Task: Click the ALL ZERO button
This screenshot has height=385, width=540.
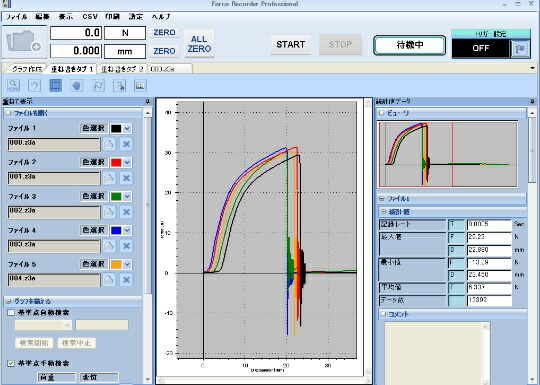Action: 199,44
